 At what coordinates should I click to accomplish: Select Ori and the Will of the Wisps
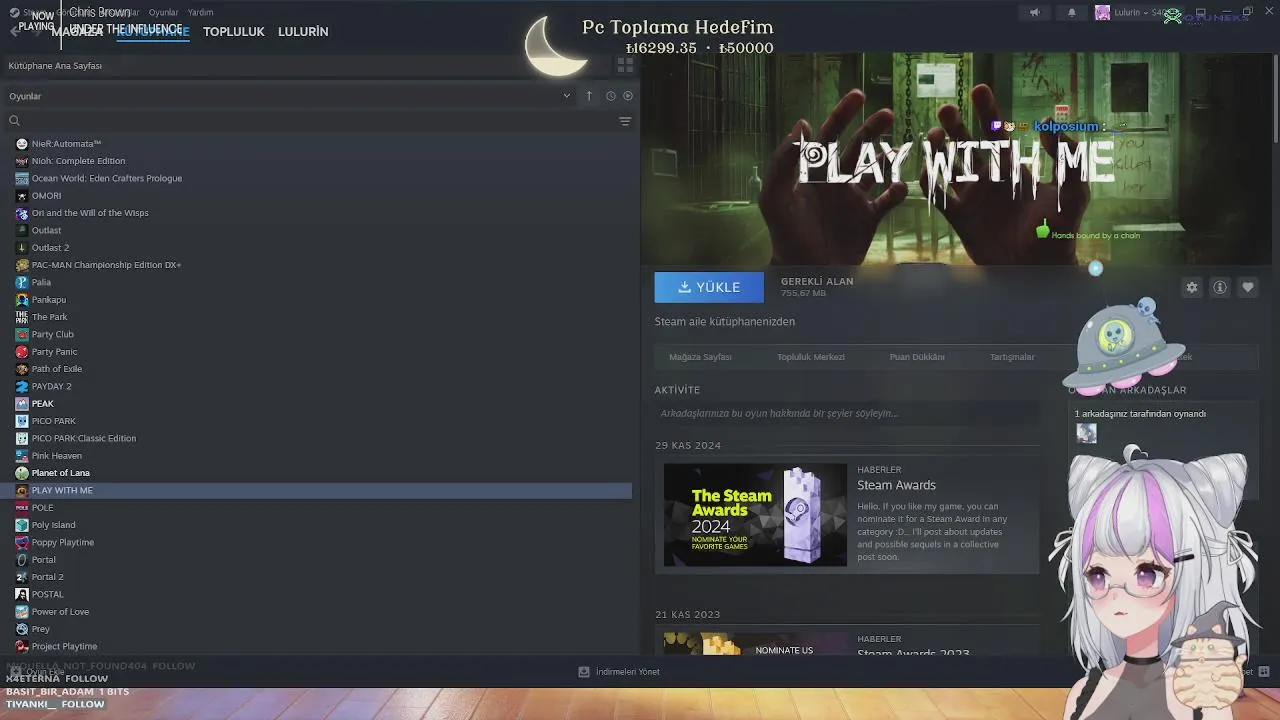coord(90,213)
